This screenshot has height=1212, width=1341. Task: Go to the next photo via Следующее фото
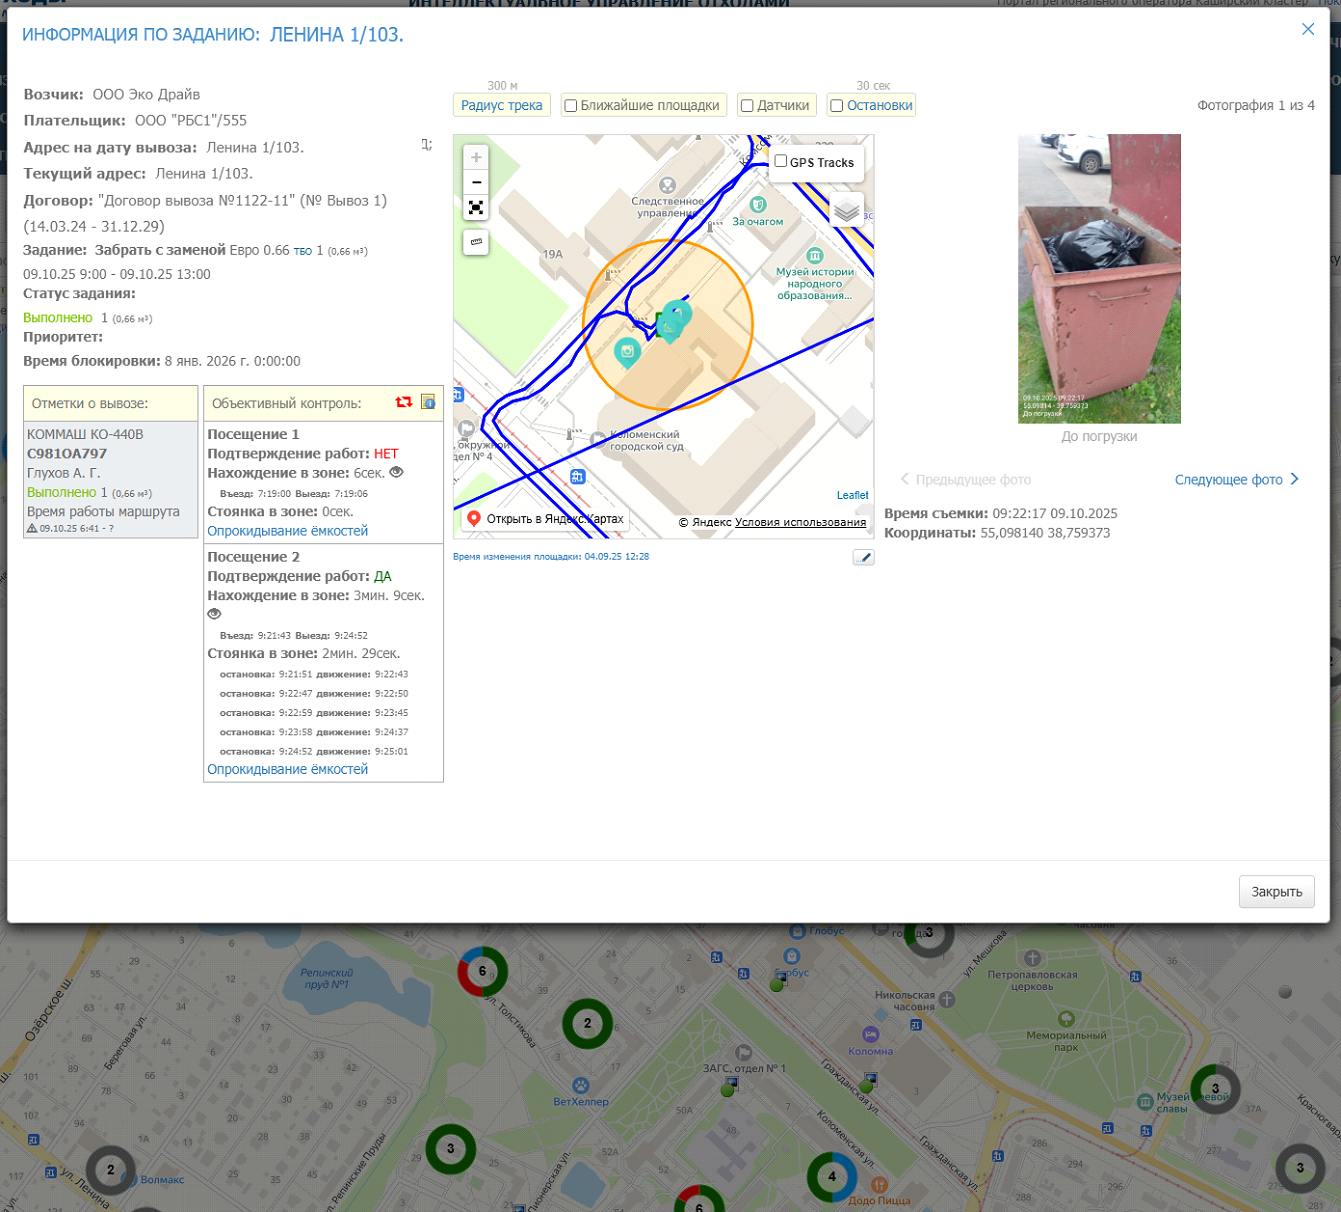tap(1236, 480)
